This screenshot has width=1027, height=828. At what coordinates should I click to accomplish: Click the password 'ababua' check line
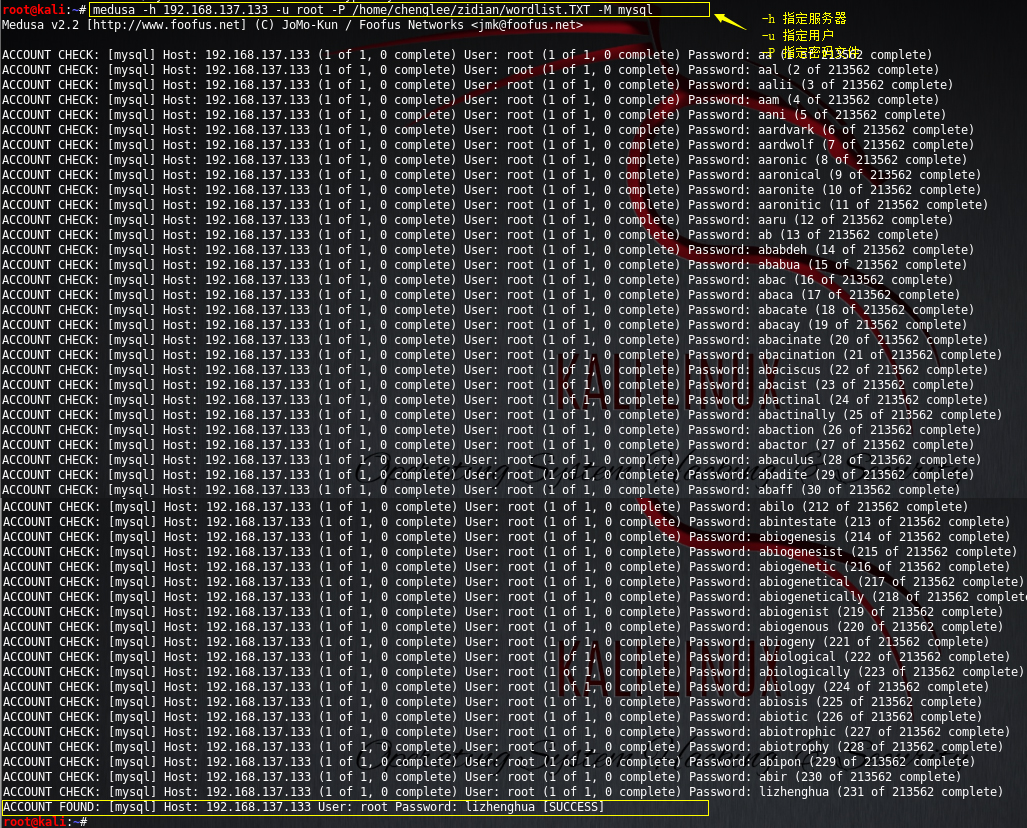click(x=485, y=265)
